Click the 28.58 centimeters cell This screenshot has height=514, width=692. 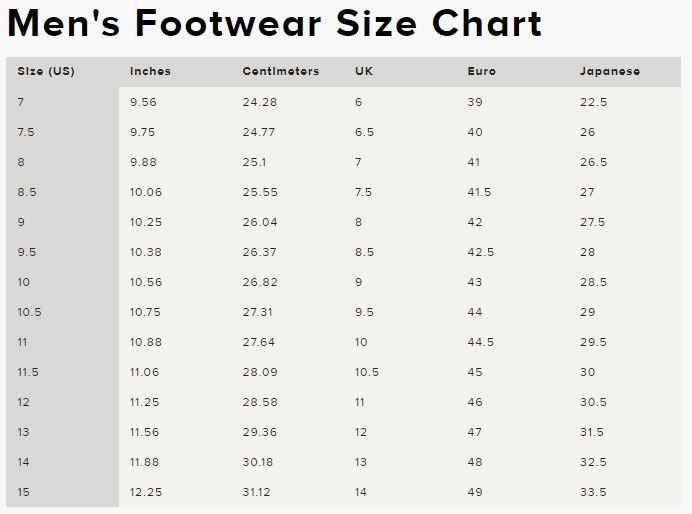coord(259,402)
